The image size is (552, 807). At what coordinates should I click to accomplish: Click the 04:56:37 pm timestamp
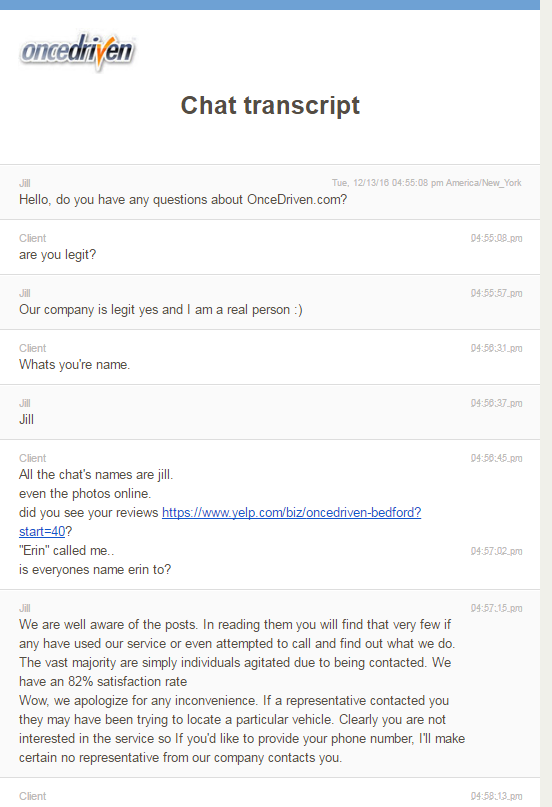[496, 404]
